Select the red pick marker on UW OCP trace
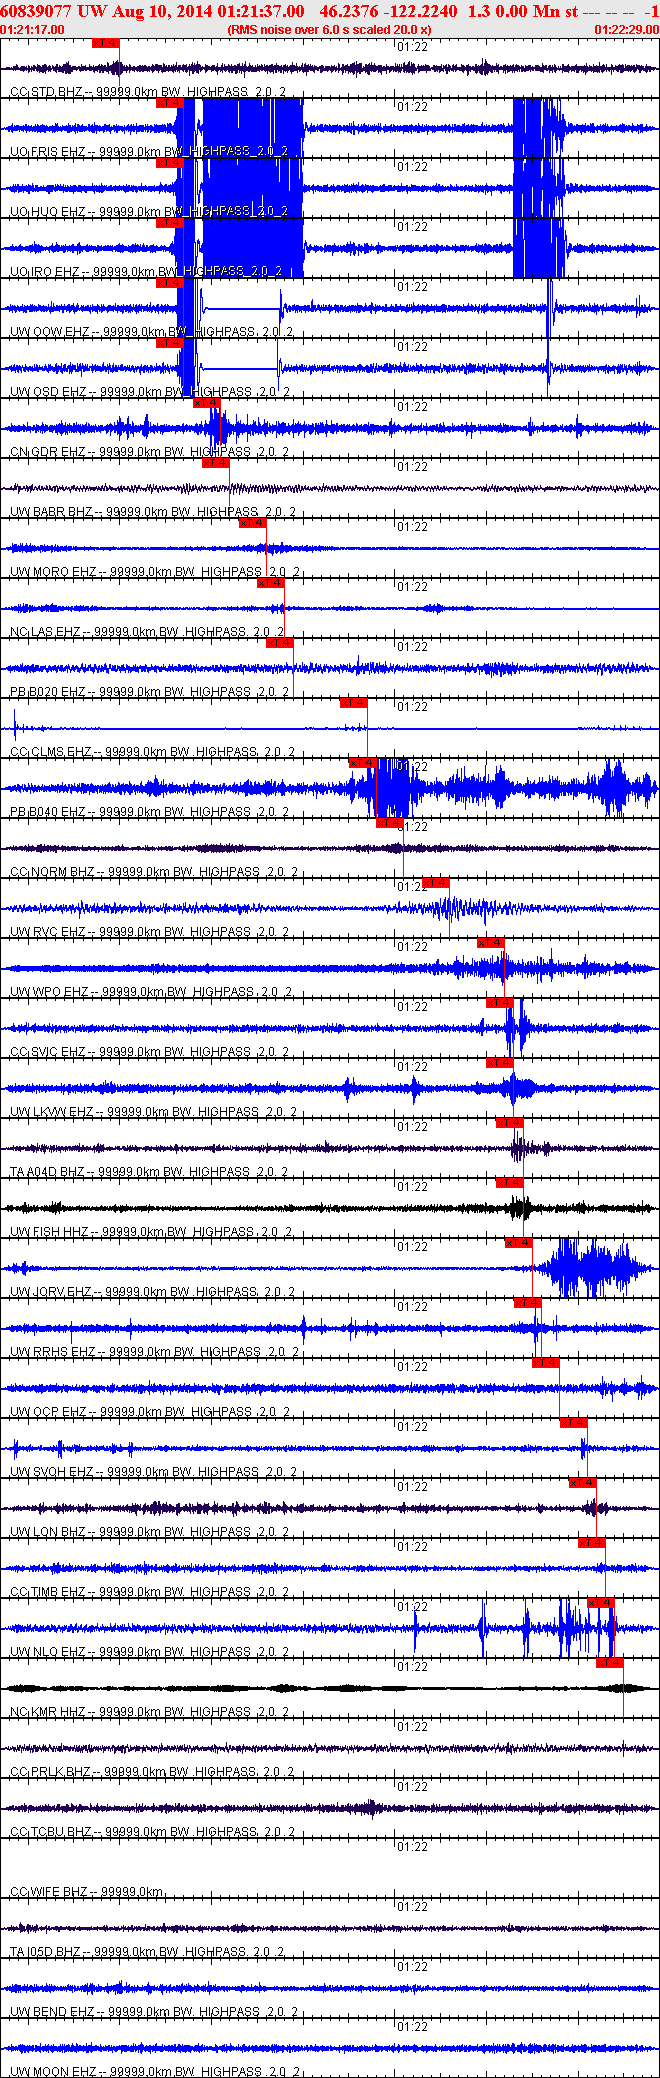 (x=545, y=1363)
